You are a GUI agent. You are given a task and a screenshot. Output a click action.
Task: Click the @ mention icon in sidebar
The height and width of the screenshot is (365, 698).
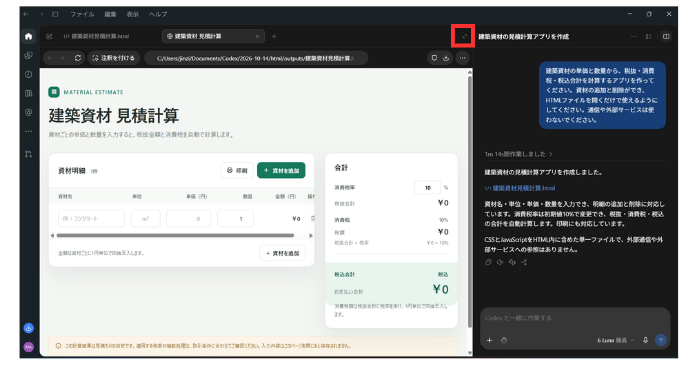28,112
